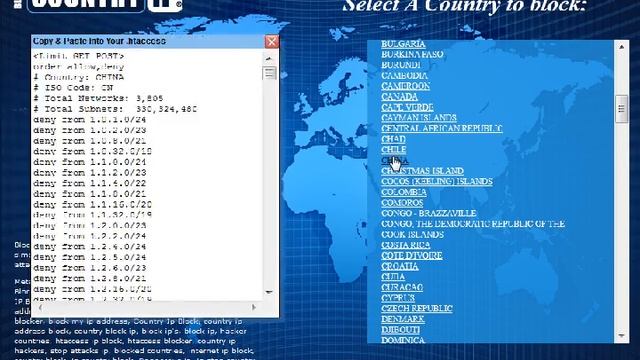Select CUBA country link

(x=393, y=277)
